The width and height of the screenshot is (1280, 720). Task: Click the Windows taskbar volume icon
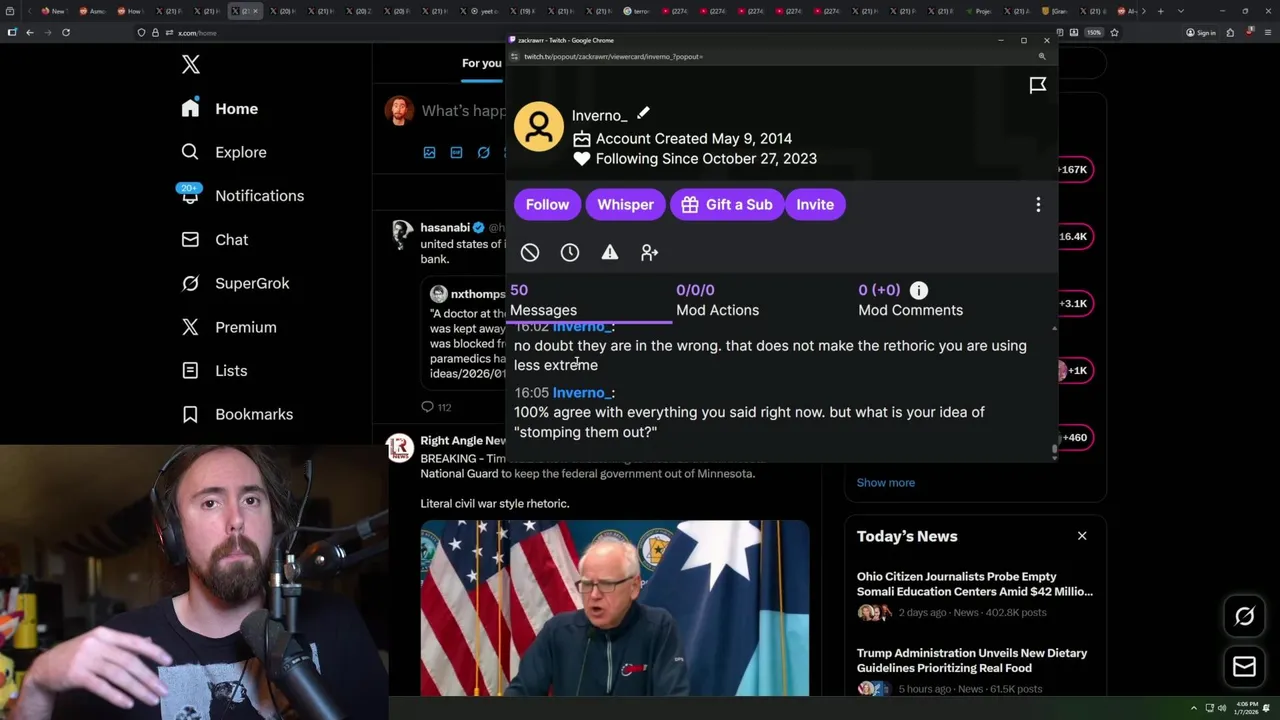coord(1221,708)
